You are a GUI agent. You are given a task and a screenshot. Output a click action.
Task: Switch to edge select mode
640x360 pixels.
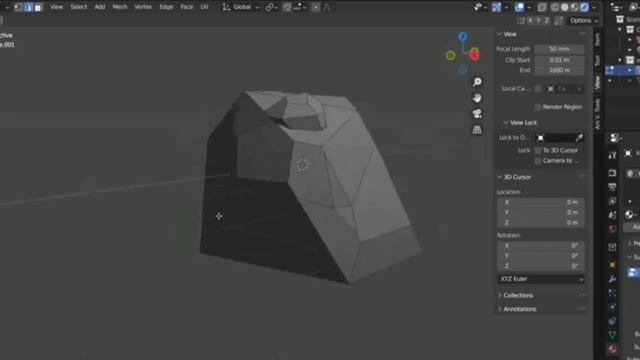pyautogui.click(x=28, y=7)
